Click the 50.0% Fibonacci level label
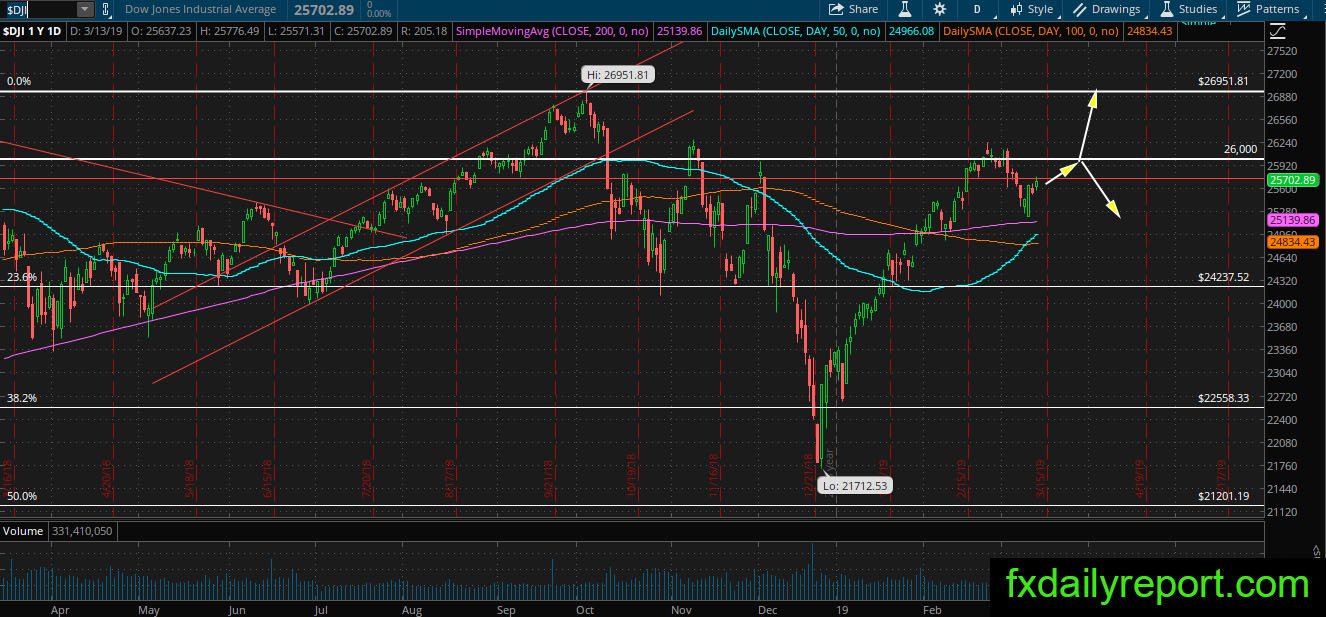The image size is (1326, 617). (22, 496)
